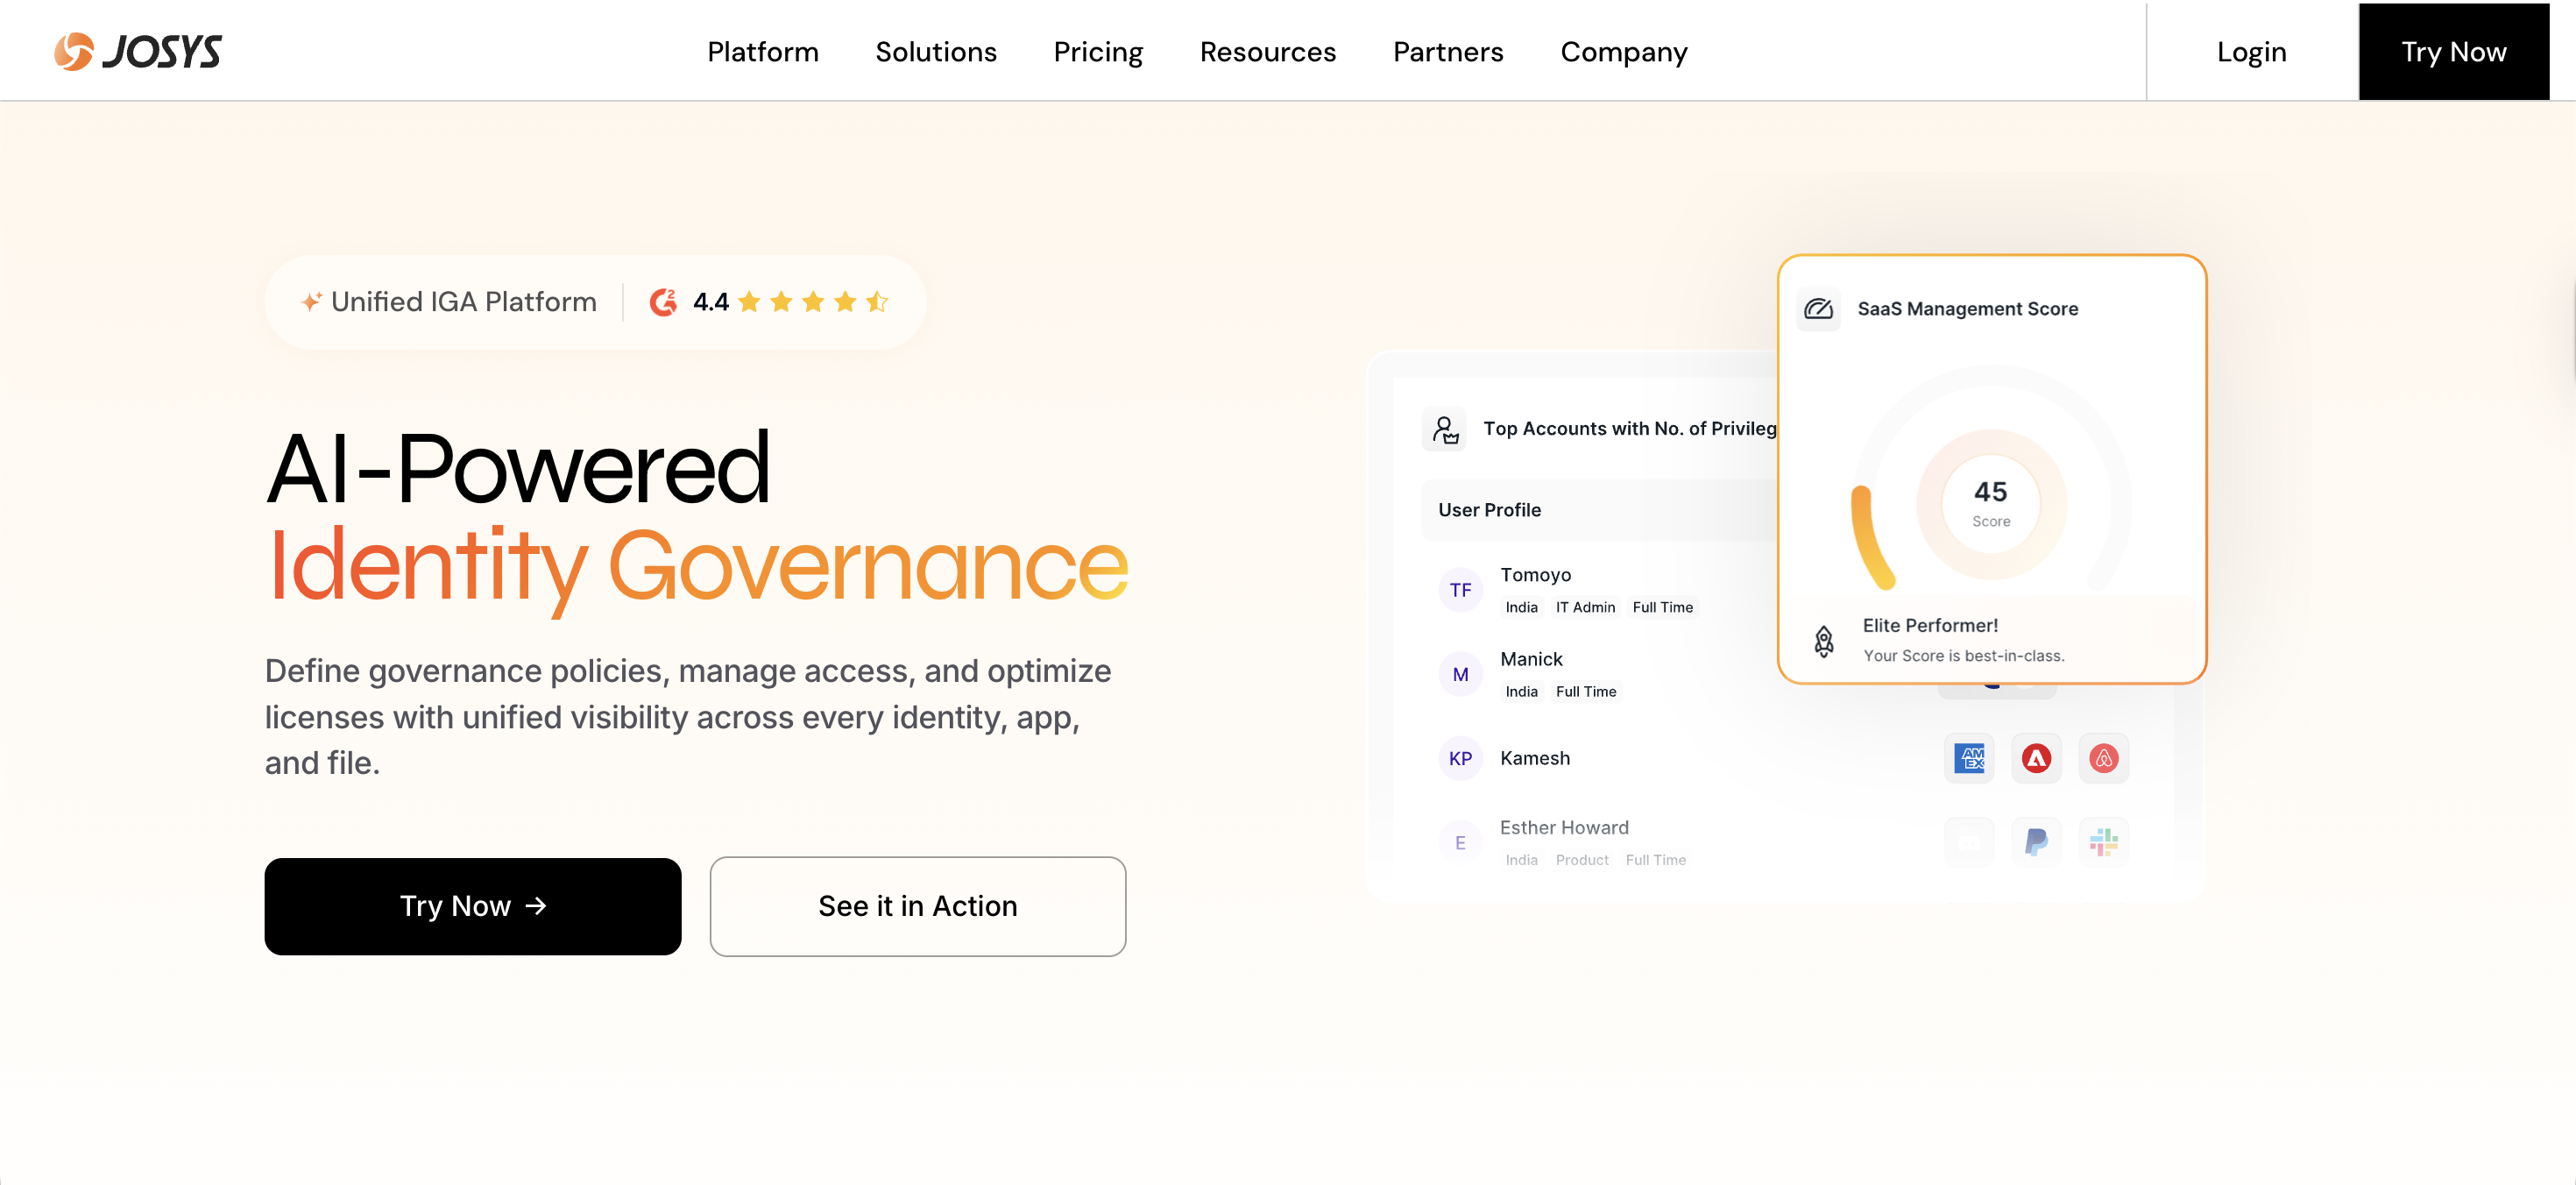Click the user crown icon near Top Accounts
2576x1185 pixels.
pyautogui.click(x=1444, y=429)
